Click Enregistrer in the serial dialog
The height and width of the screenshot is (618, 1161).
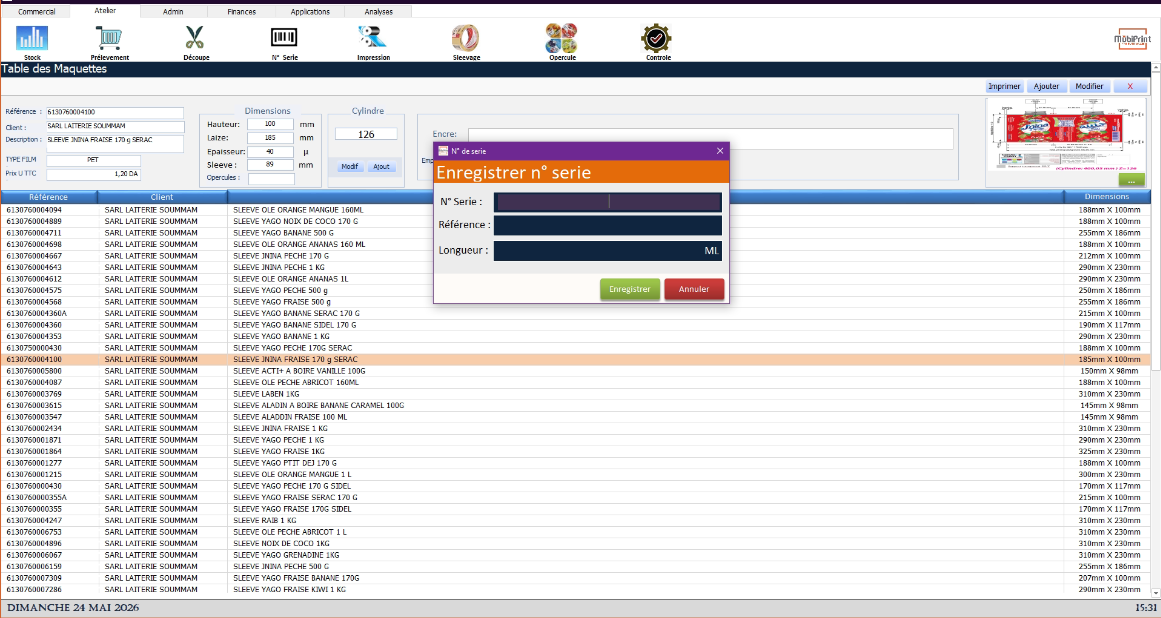629,289
